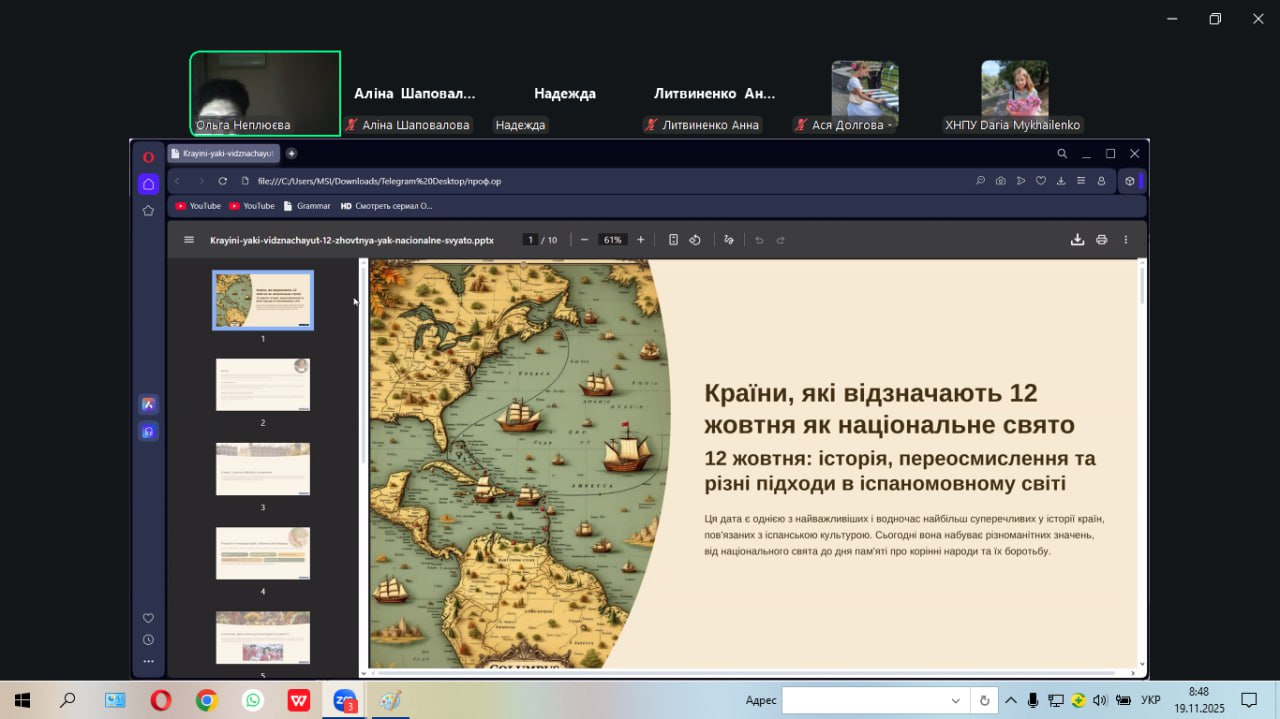Click the PDF viewer download icon

1077,240
